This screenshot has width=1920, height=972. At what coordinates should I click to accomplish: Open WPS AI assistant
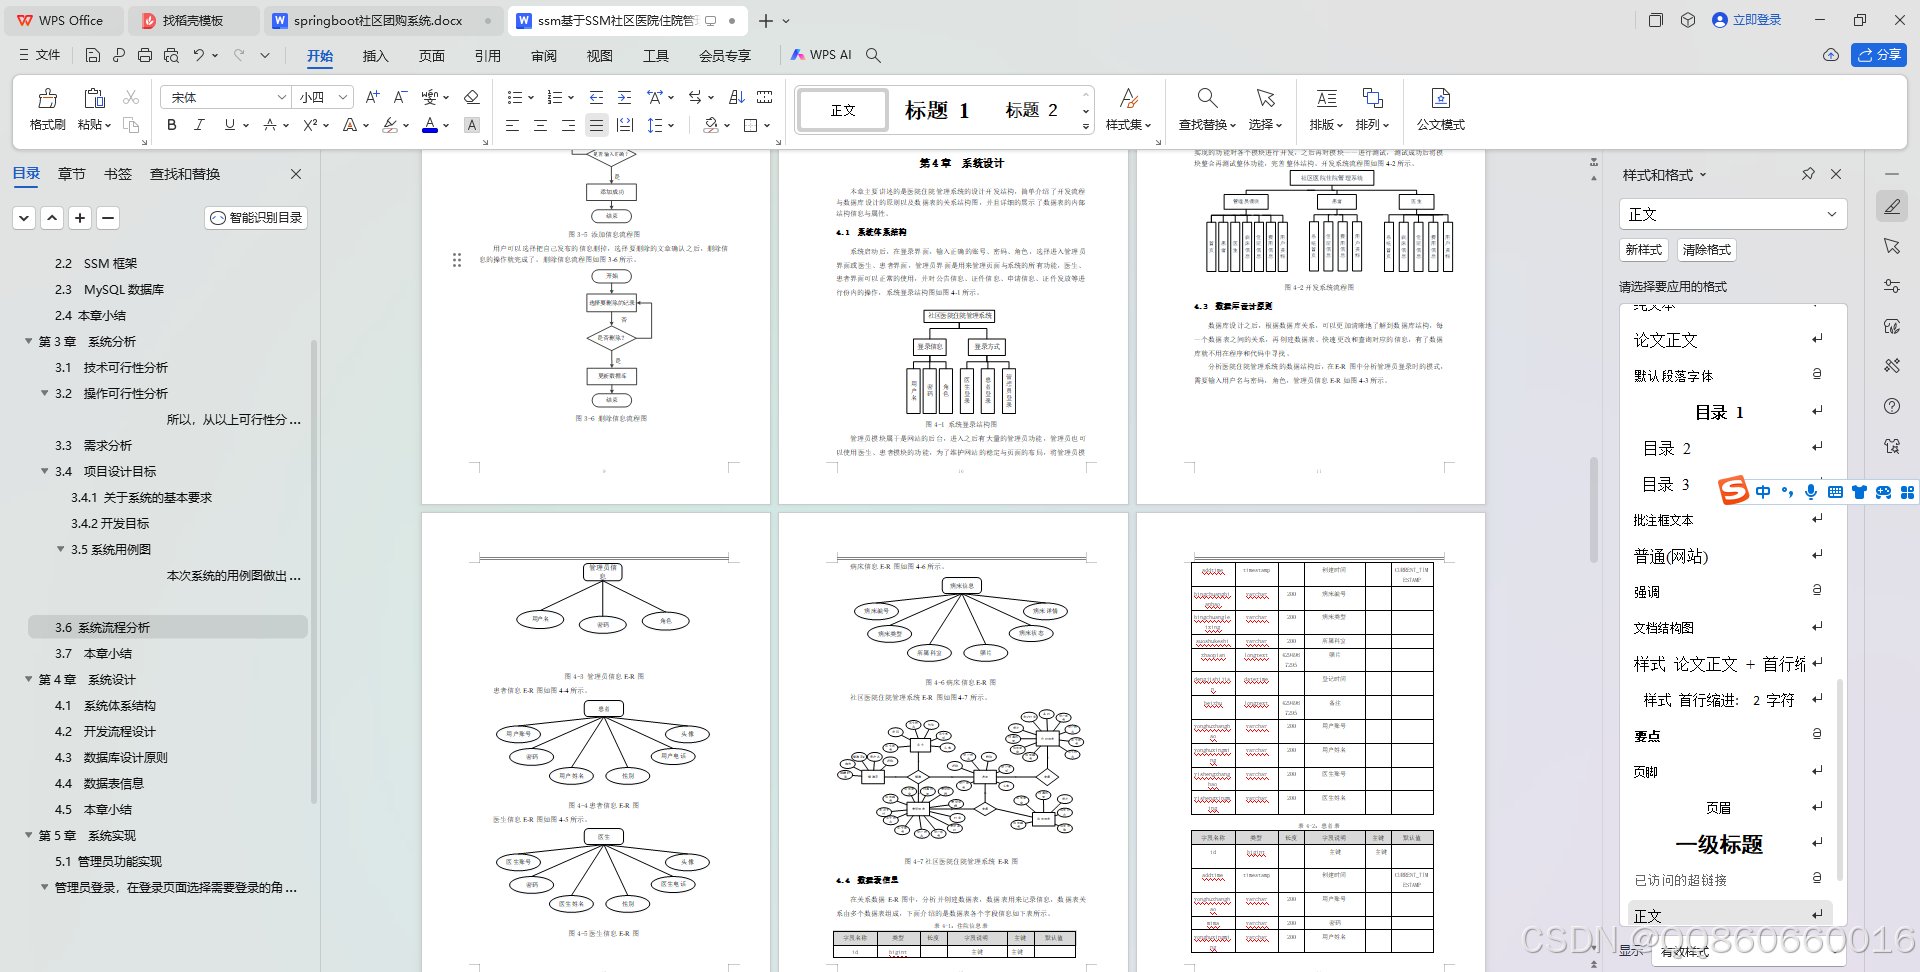823,55
